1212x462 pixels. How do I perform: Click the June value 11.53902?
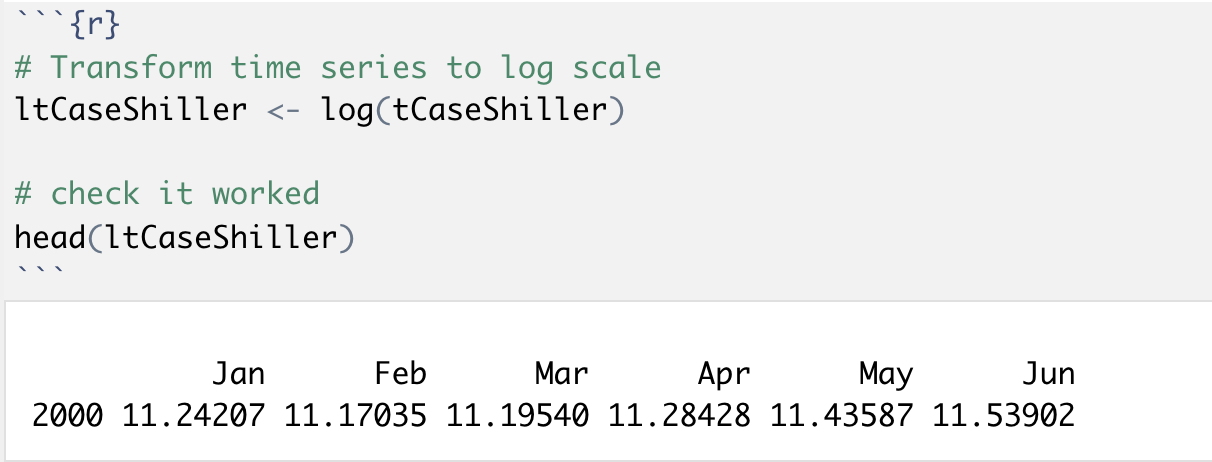1004,415
